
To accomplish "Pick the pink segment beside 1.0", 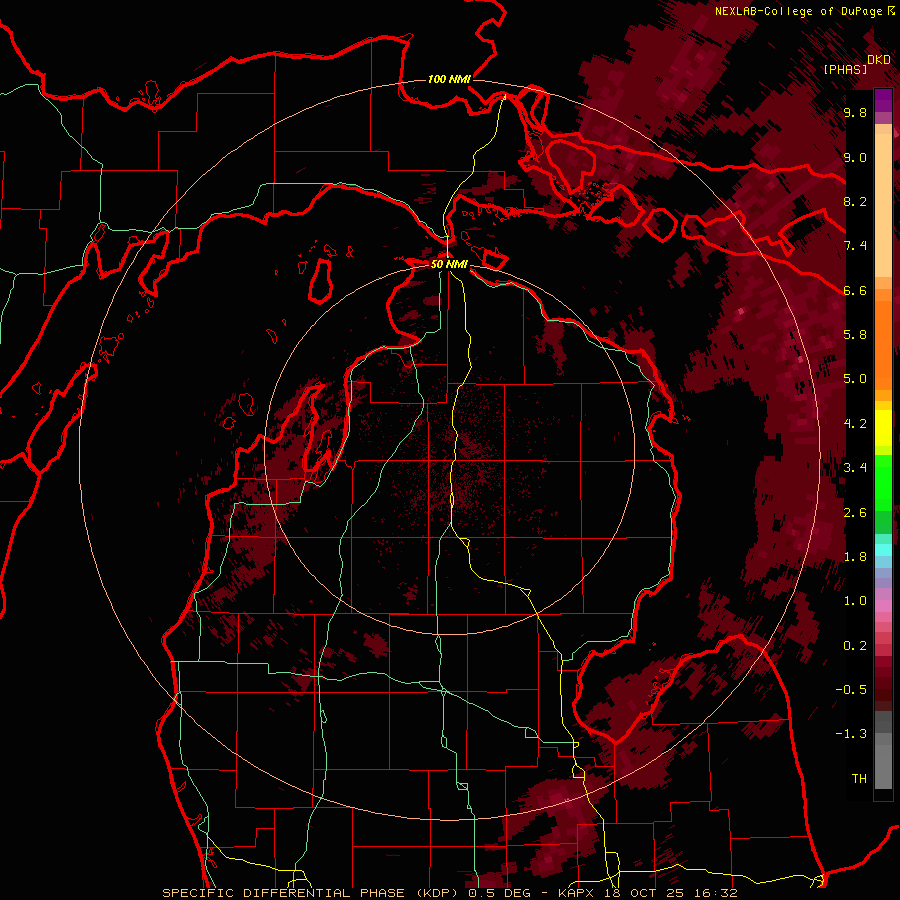I will point(883,606).
